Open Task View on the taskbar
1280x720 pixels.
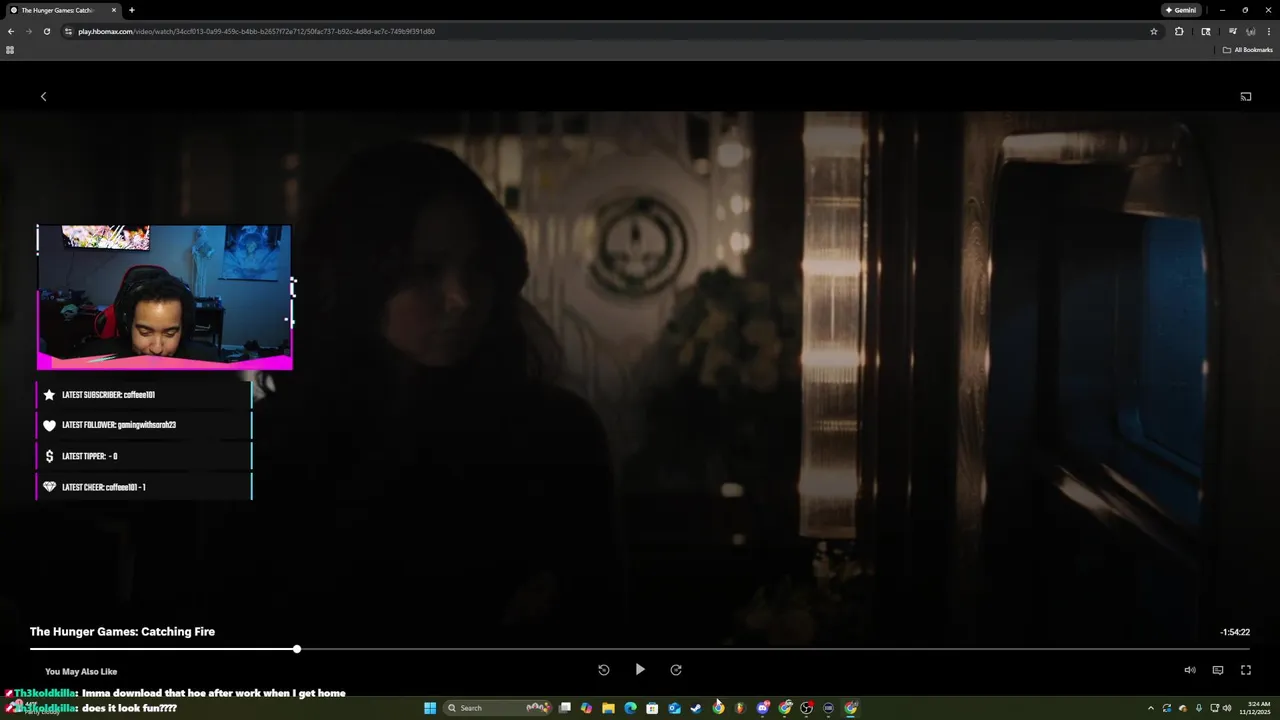click(x=566, y=708)
